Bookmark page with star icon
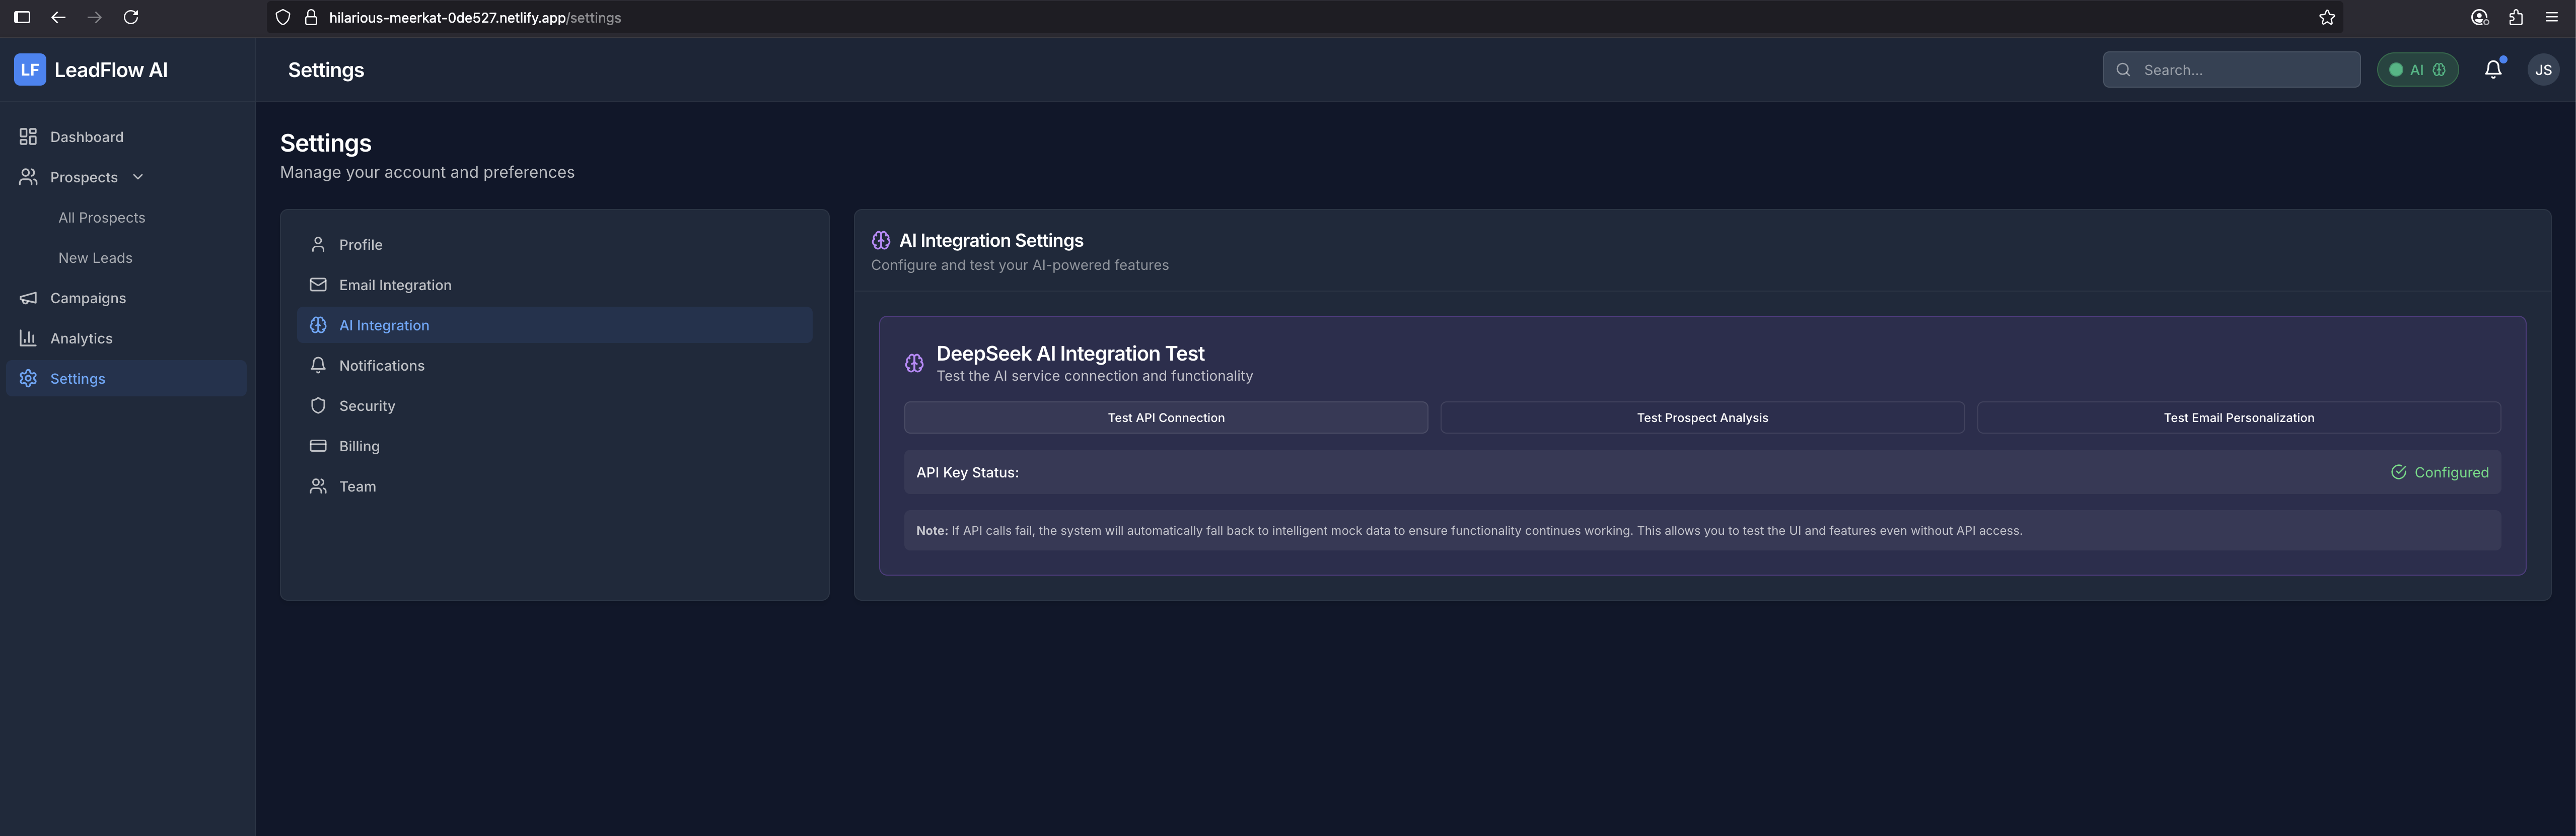This screenshot has height=836, width=2576. pos(2327,17)
